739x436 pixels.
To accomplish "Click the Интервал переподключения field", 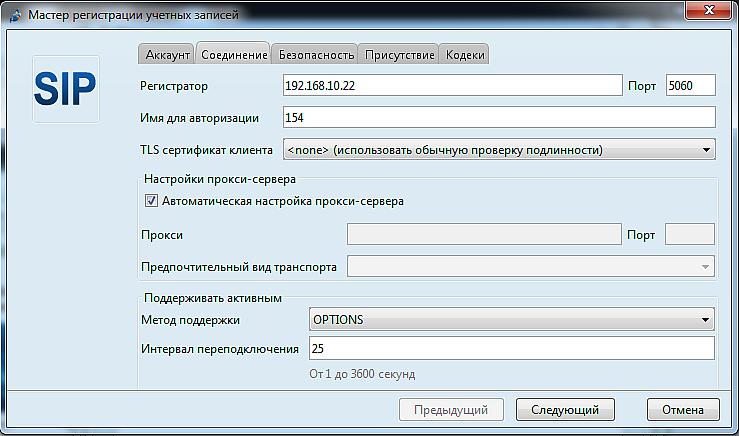I will [x=511, y=349].
